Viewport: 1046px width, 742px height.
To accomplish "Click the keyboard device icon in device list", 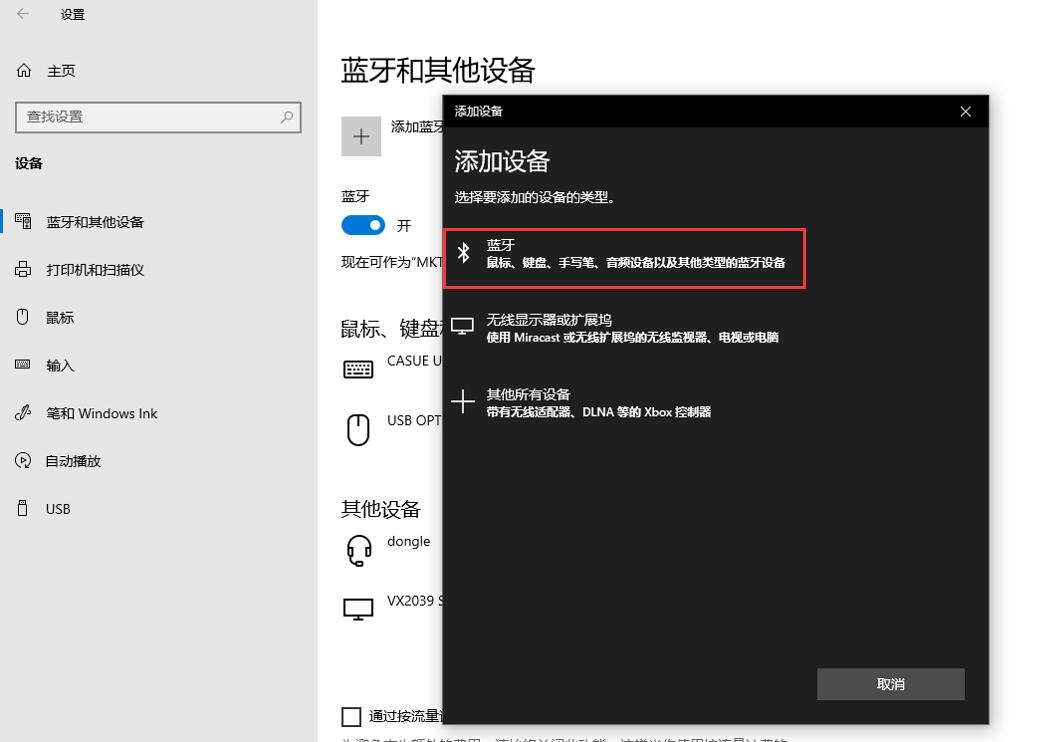I will click(x=358, y=369).
